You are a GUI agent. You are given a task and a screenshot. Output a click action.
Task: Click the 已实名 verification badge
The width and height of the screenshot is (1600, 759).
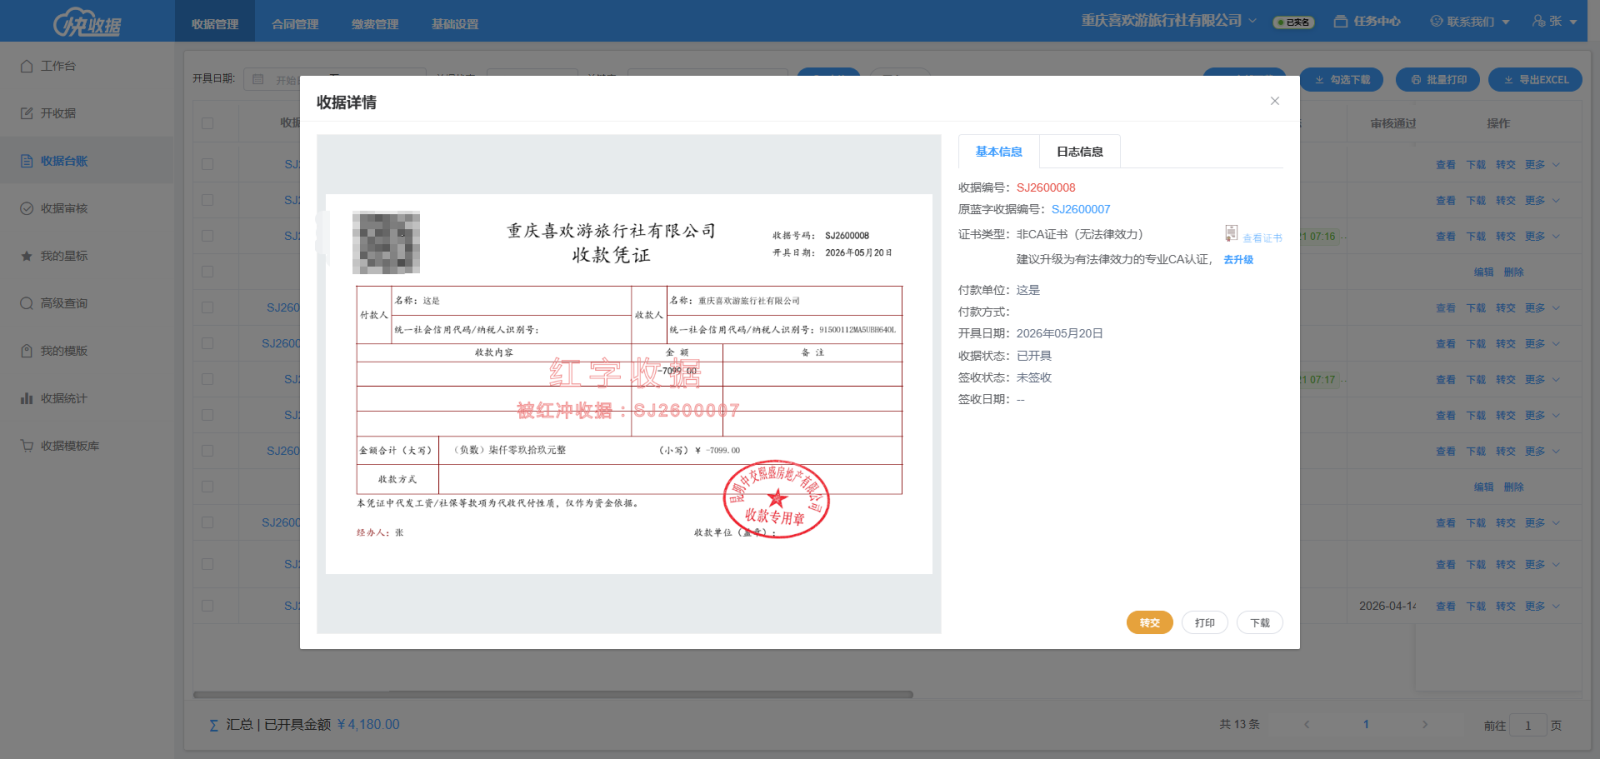(1293, 22)
